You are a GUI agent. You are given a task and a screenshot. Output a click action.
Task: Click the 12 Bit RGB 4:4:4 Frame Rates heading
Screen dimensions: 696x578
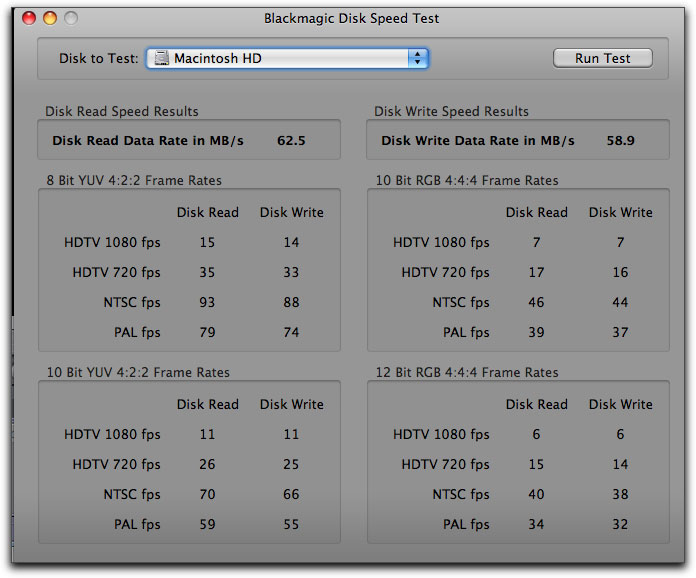[x=466, y=372]
